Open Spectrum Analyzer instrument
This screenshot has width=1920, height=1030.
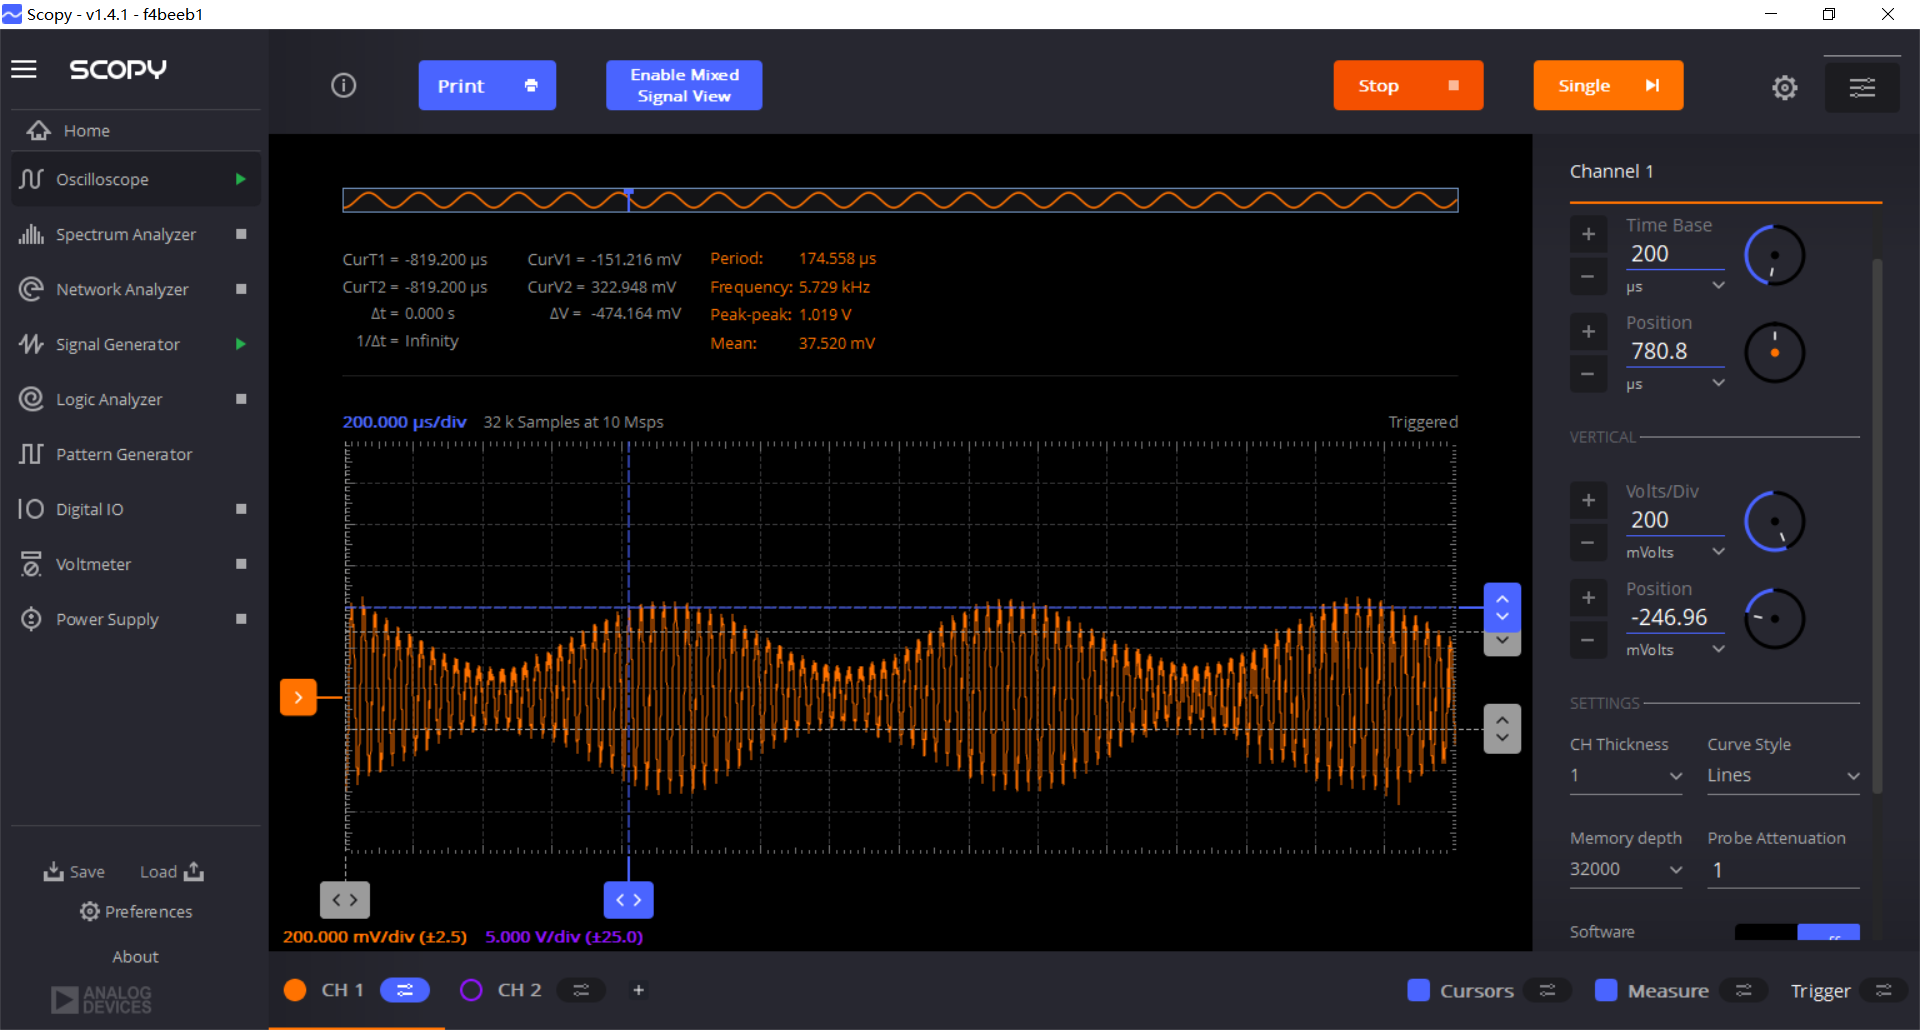pos(126,234)
